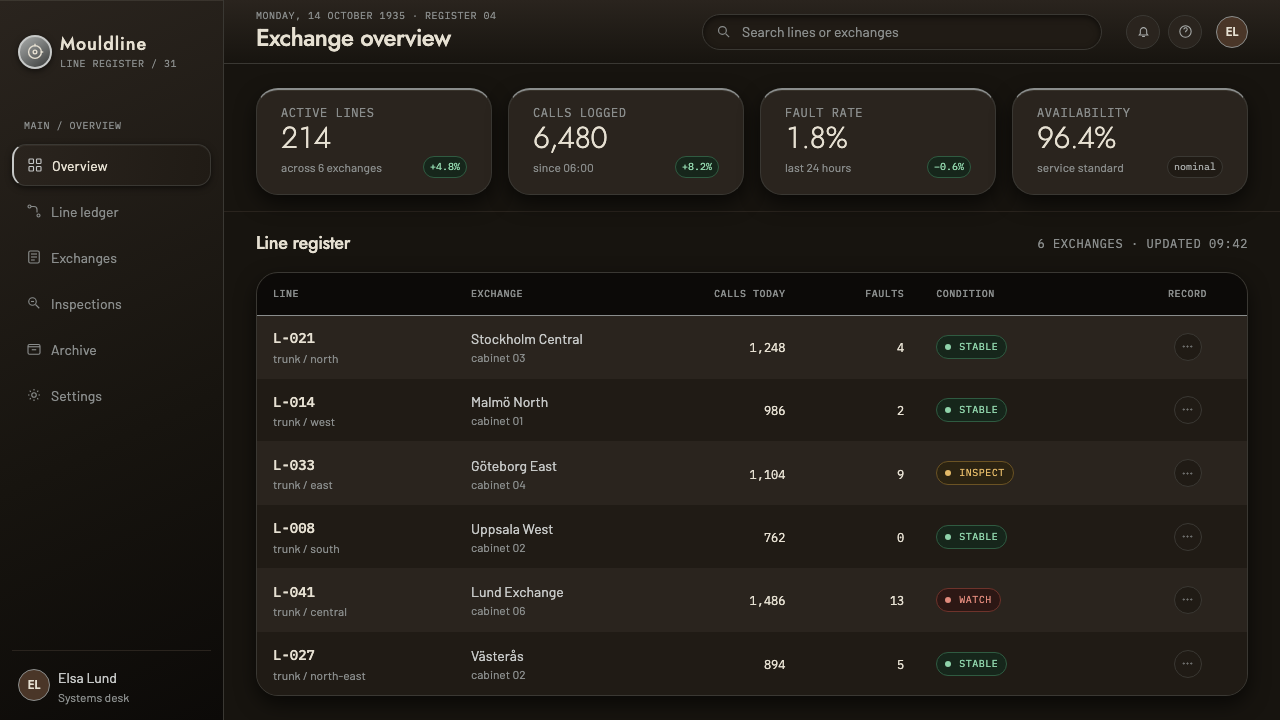
Task: Open the EL user avatar in header
Action: 1231,32
